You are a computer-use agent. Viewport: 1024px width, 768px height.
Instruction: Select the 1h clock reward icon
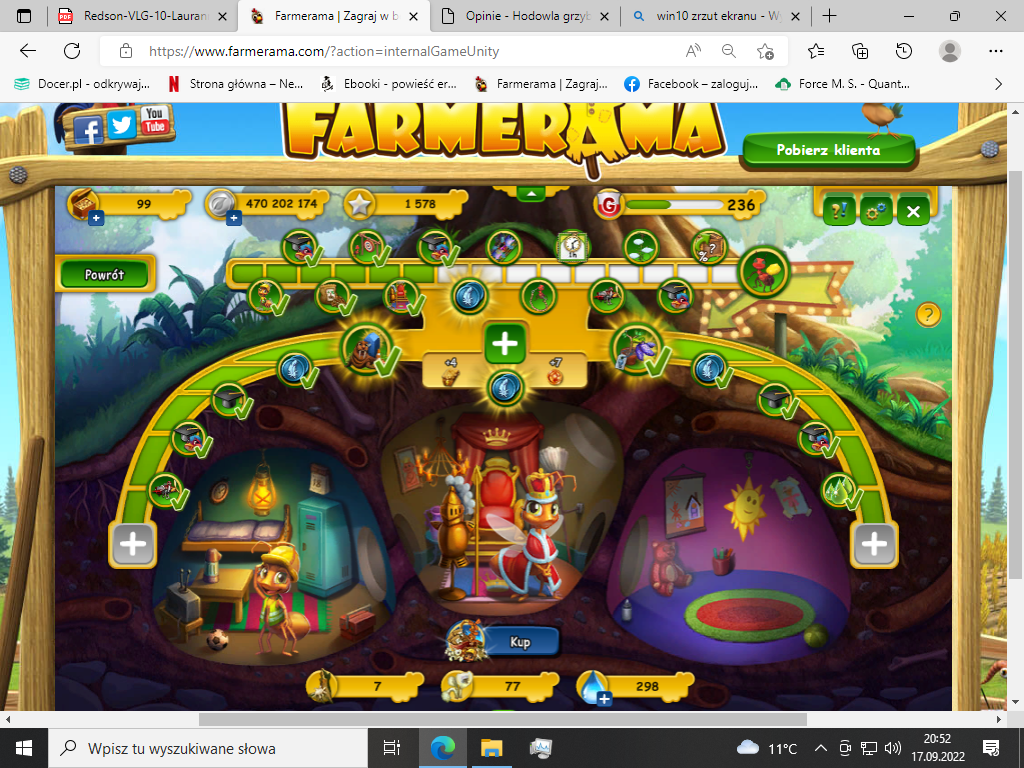[573, 247]
